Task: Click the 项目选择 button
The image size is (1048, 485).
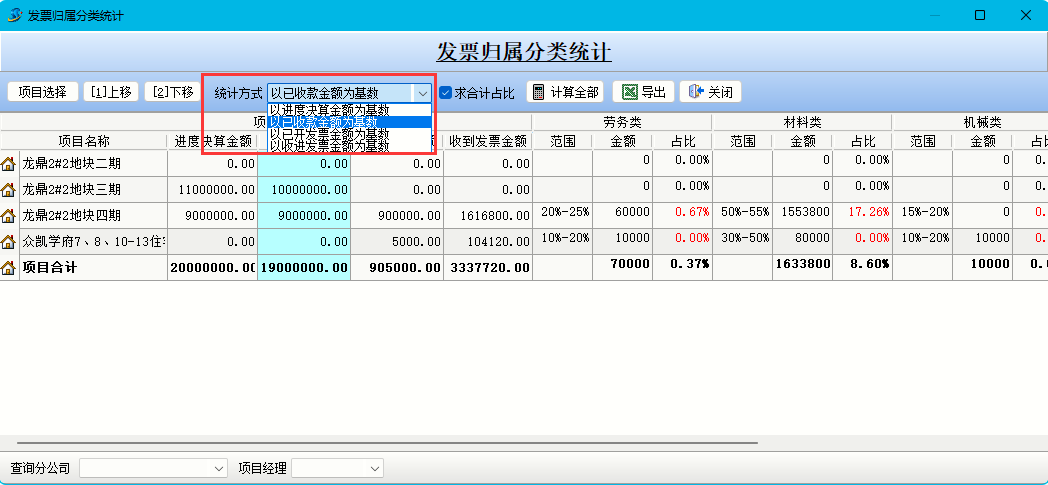Action: coord(42,92)
